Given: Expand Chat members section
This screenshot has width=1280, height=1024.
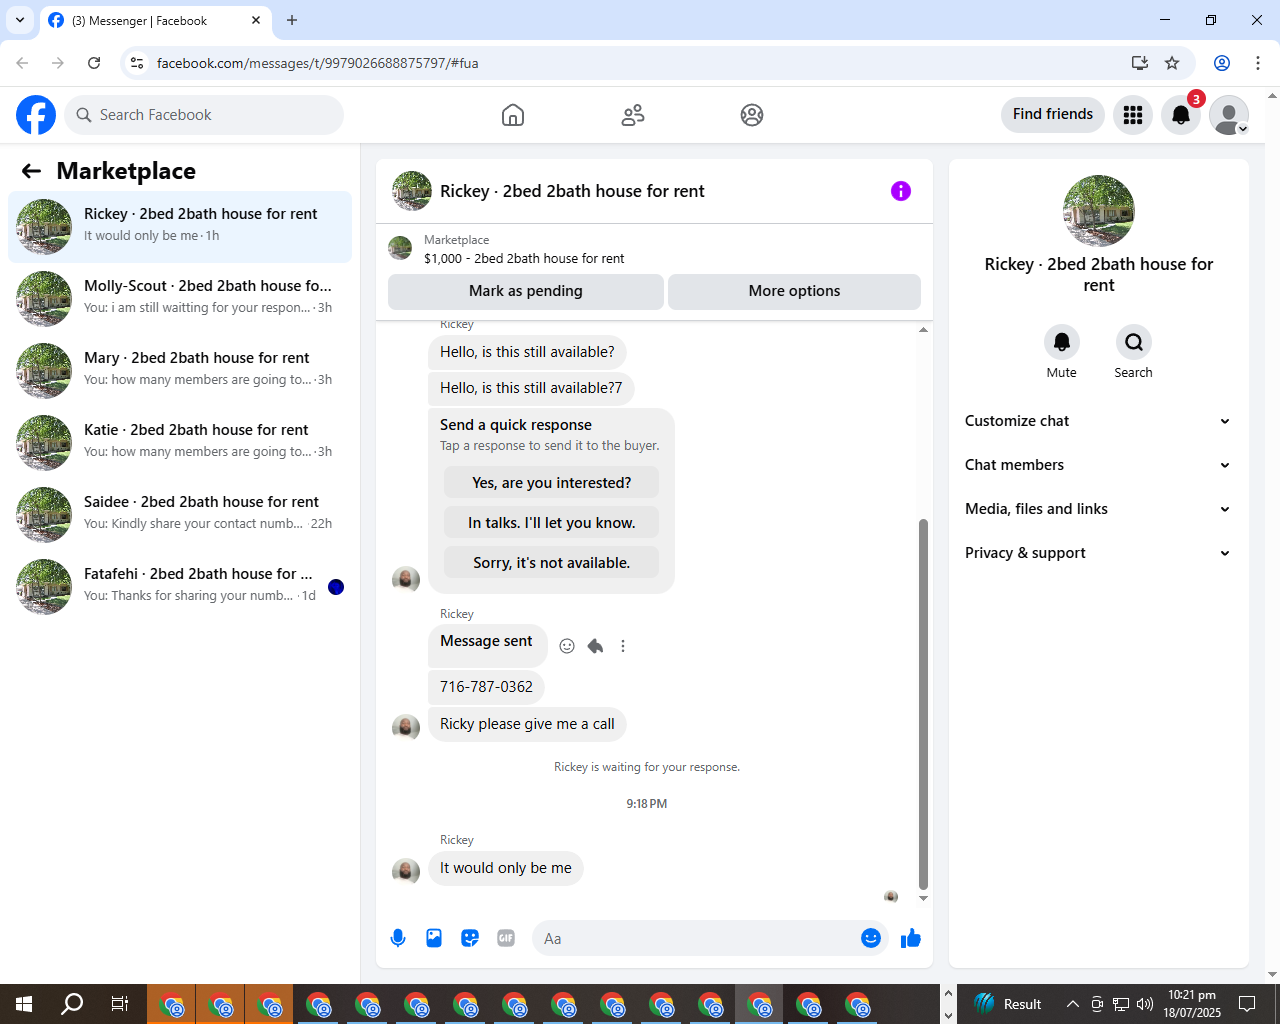Looking at the screenshot, I should click(x=1098, y=465).
